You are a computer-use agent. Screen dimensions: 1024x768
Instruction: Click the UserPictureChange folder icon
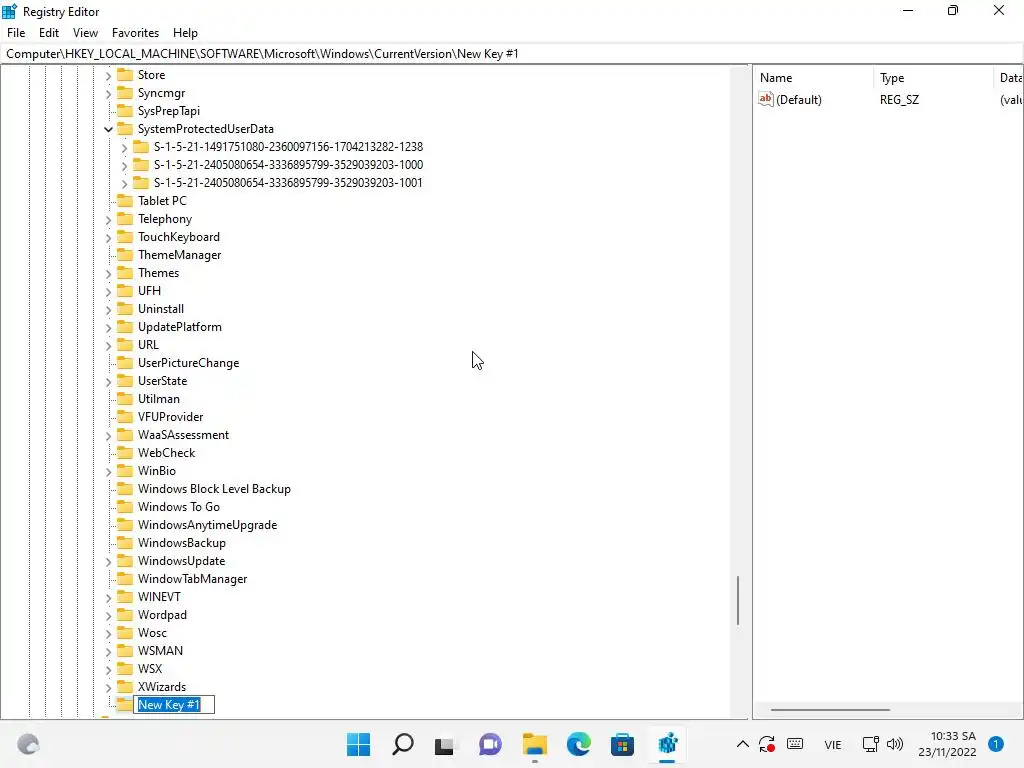point(125,362)
